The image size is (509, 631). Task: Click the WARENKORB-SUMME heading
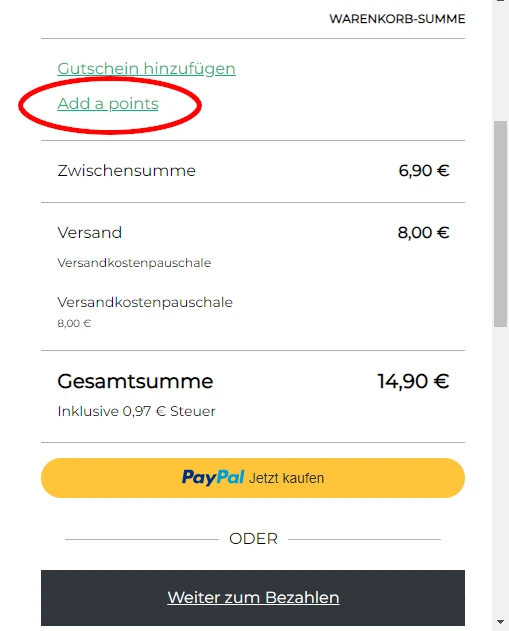tap(397, 19)
